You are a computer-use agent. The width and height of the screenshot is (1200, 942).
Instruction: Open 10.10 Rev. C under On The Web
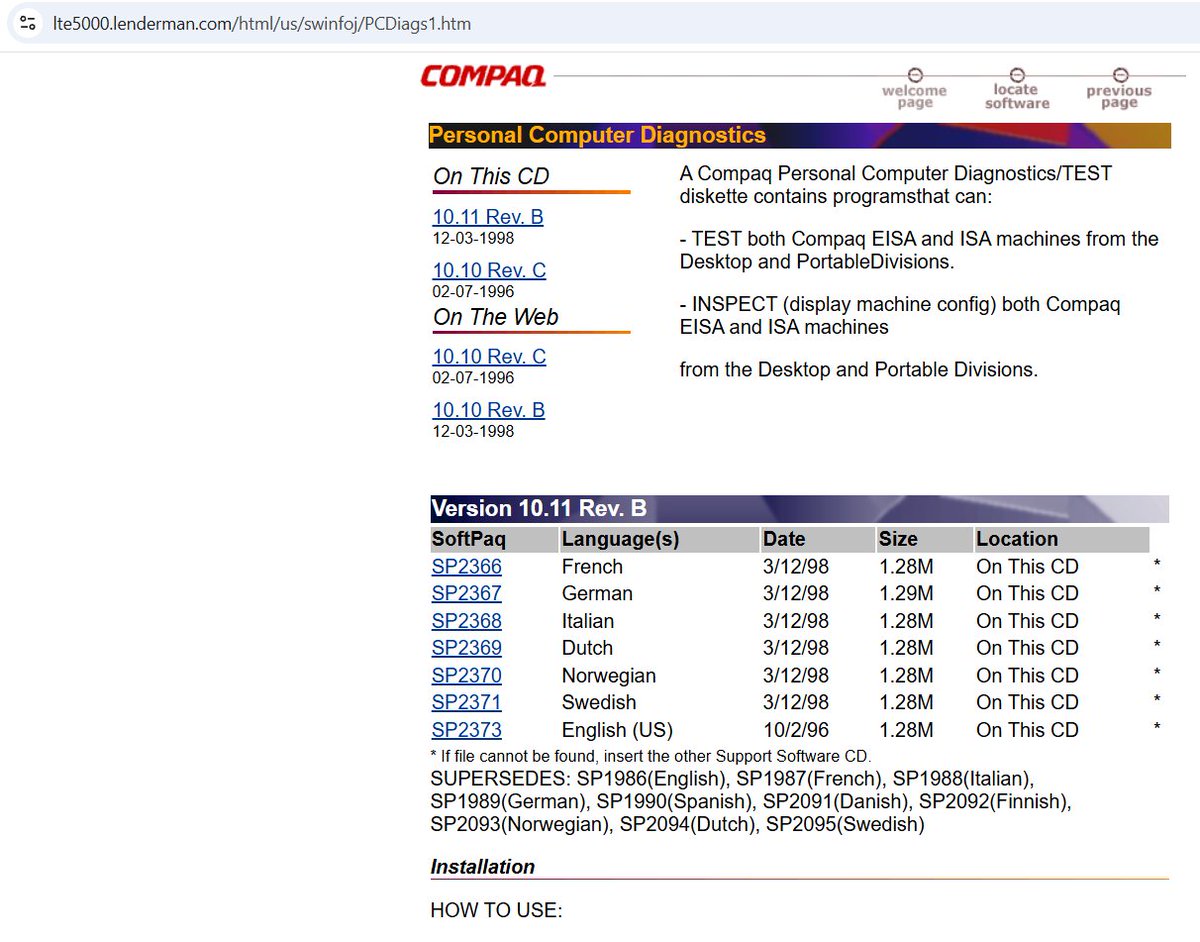[489, 356]
